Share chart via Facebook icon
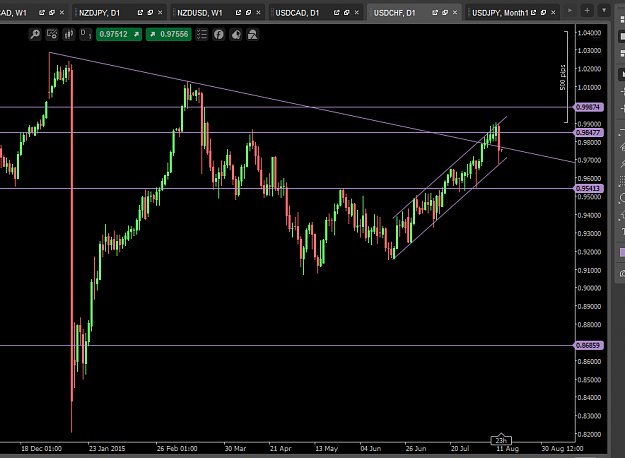625x458 pixels. (x=218, y=35)
